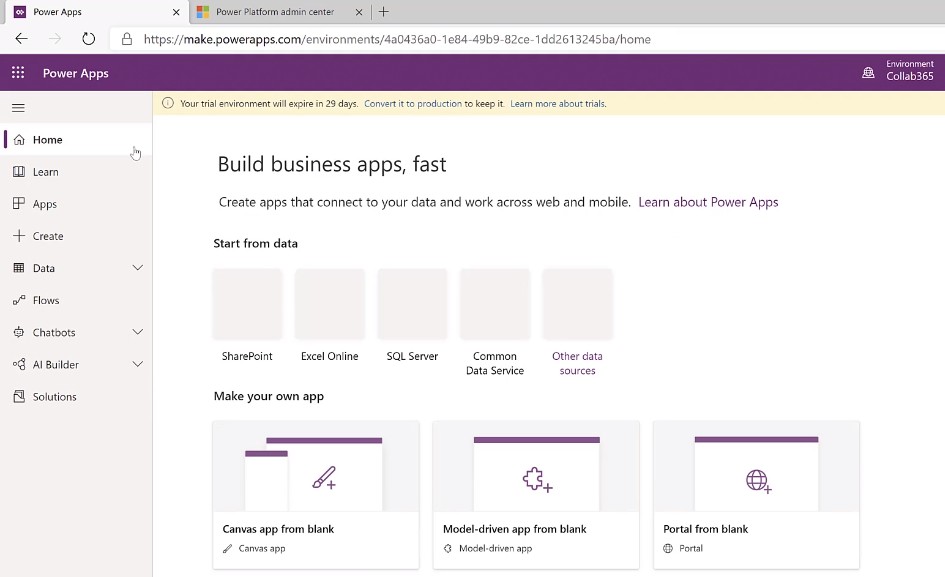Switch to the Power Apps browser tab
945x577 pixels.
[96, 12]
